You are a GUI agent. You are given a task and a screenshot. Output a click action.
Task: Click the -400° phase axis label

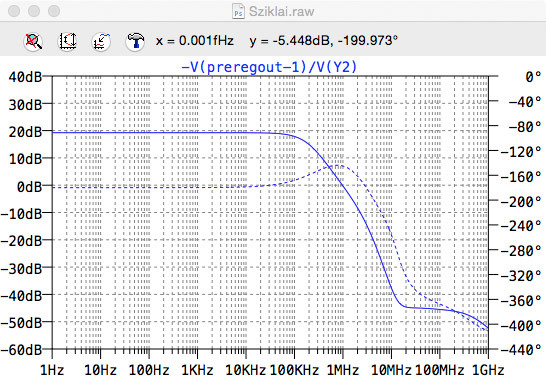click(x=521, y=326)
